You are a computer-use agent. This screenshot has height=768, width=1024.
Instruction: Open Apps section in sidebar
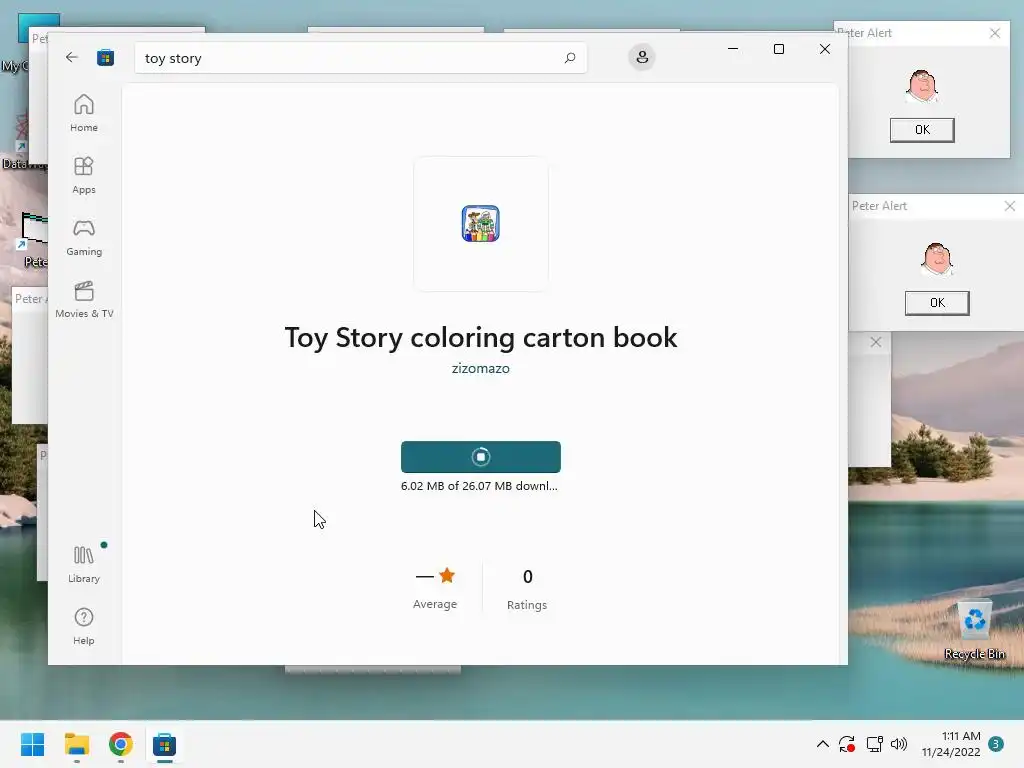coord(84,175)
